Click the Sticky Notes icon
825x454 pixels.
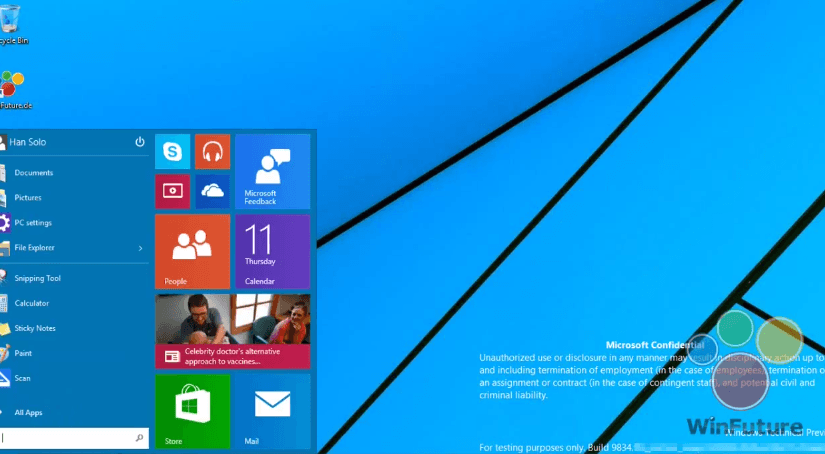coord(4,328)
